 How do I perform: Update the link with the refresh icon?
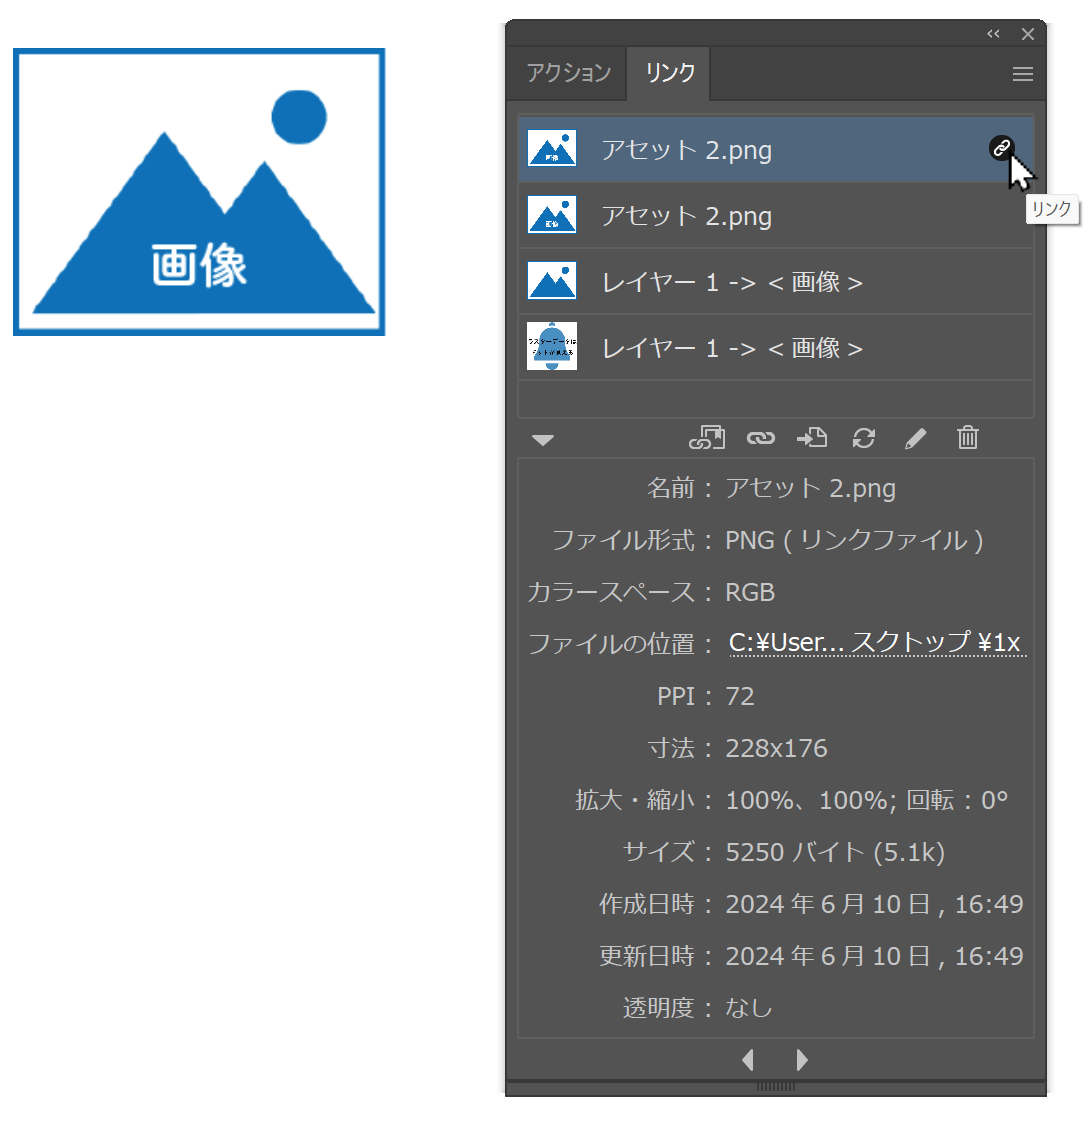(863, 438)
